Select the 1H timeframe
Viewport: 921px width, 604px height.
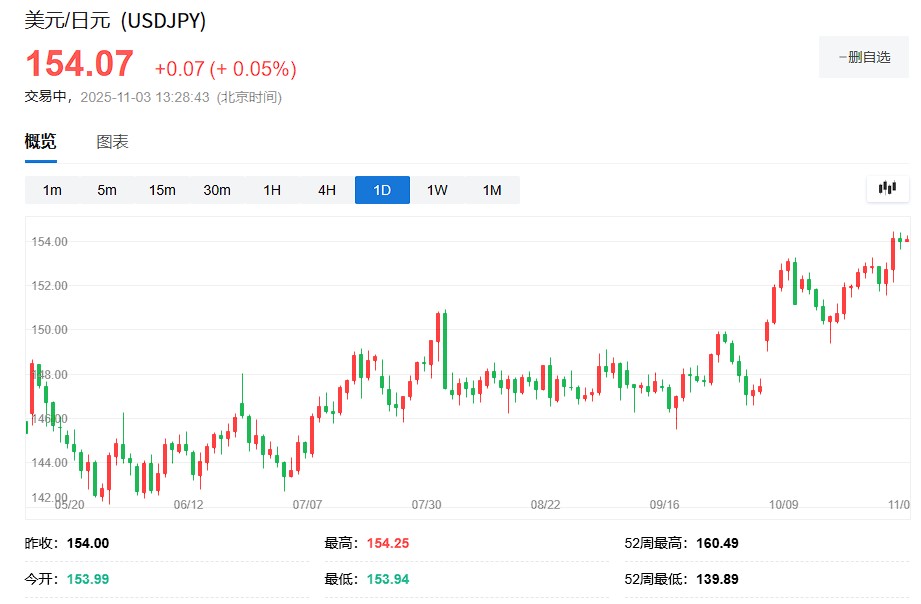[272, 190]
